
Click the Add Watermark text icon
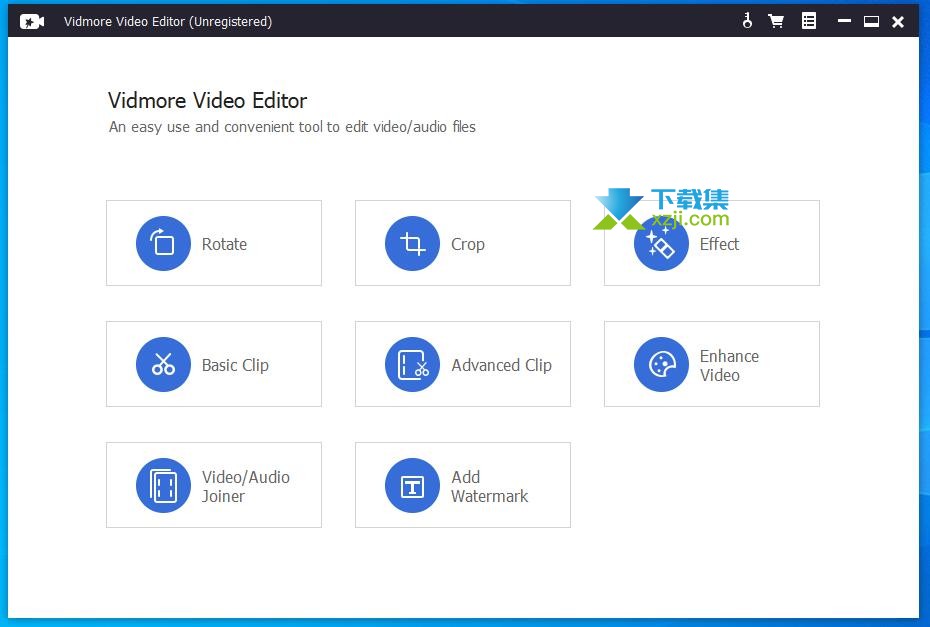click(412, 485)
